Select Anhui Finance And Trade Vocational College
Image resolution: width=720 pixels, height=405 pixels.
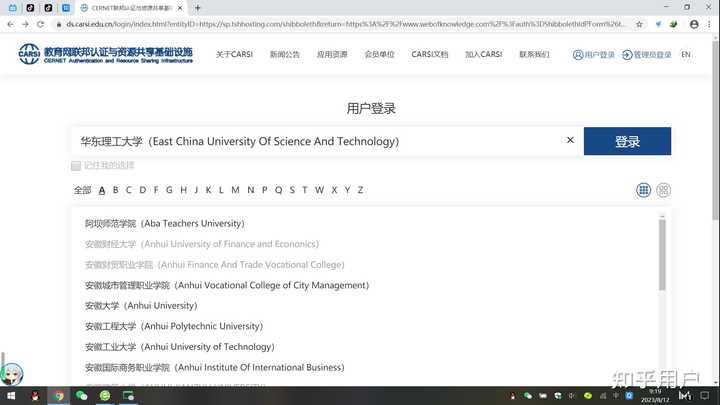[x=214, y=264]
